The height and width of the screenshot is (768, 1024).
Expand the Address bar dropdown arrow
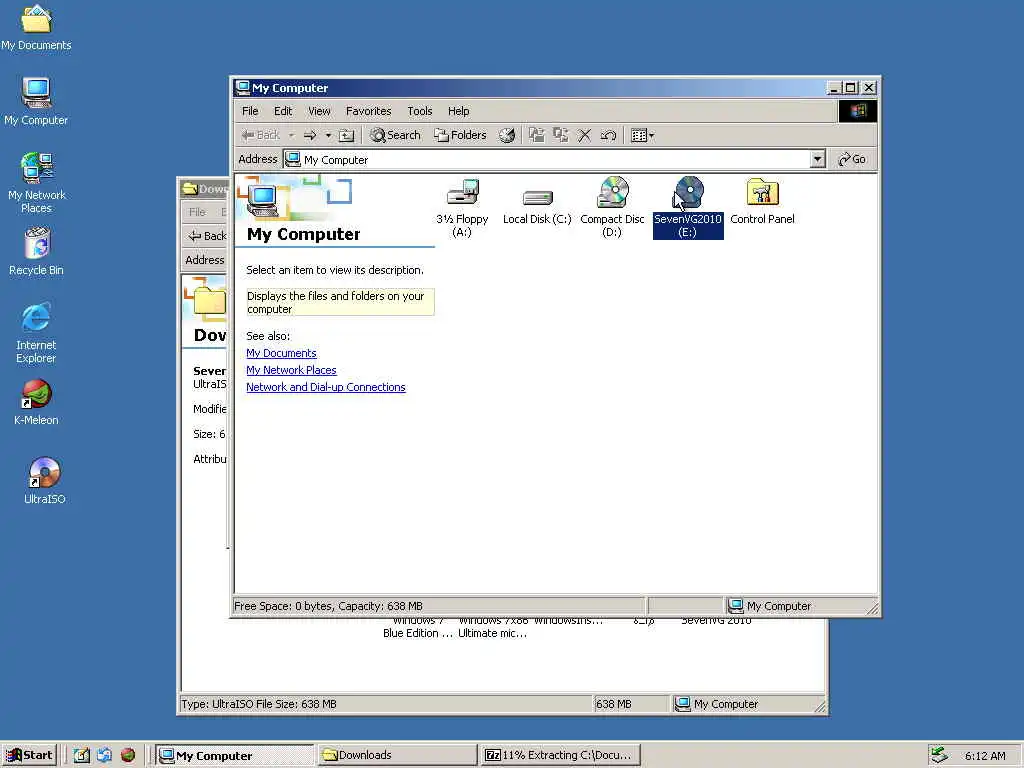pos(817,159)
